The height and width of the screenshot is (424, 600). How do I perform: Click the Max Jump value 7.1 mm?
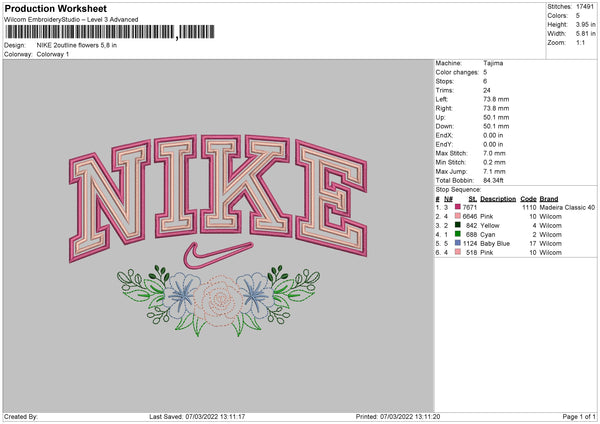[x=494, y=171]
